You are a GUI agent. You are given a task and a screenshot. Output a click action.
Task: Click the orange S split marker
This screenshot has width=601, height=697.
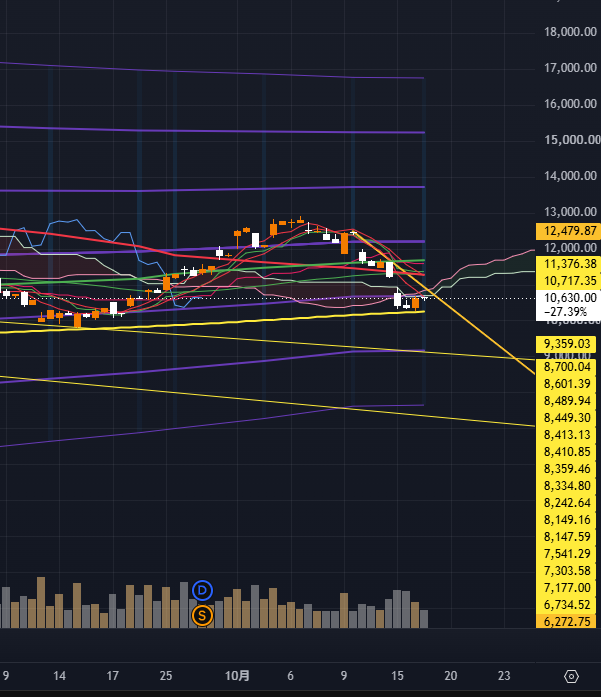click(x=202, y=616)
